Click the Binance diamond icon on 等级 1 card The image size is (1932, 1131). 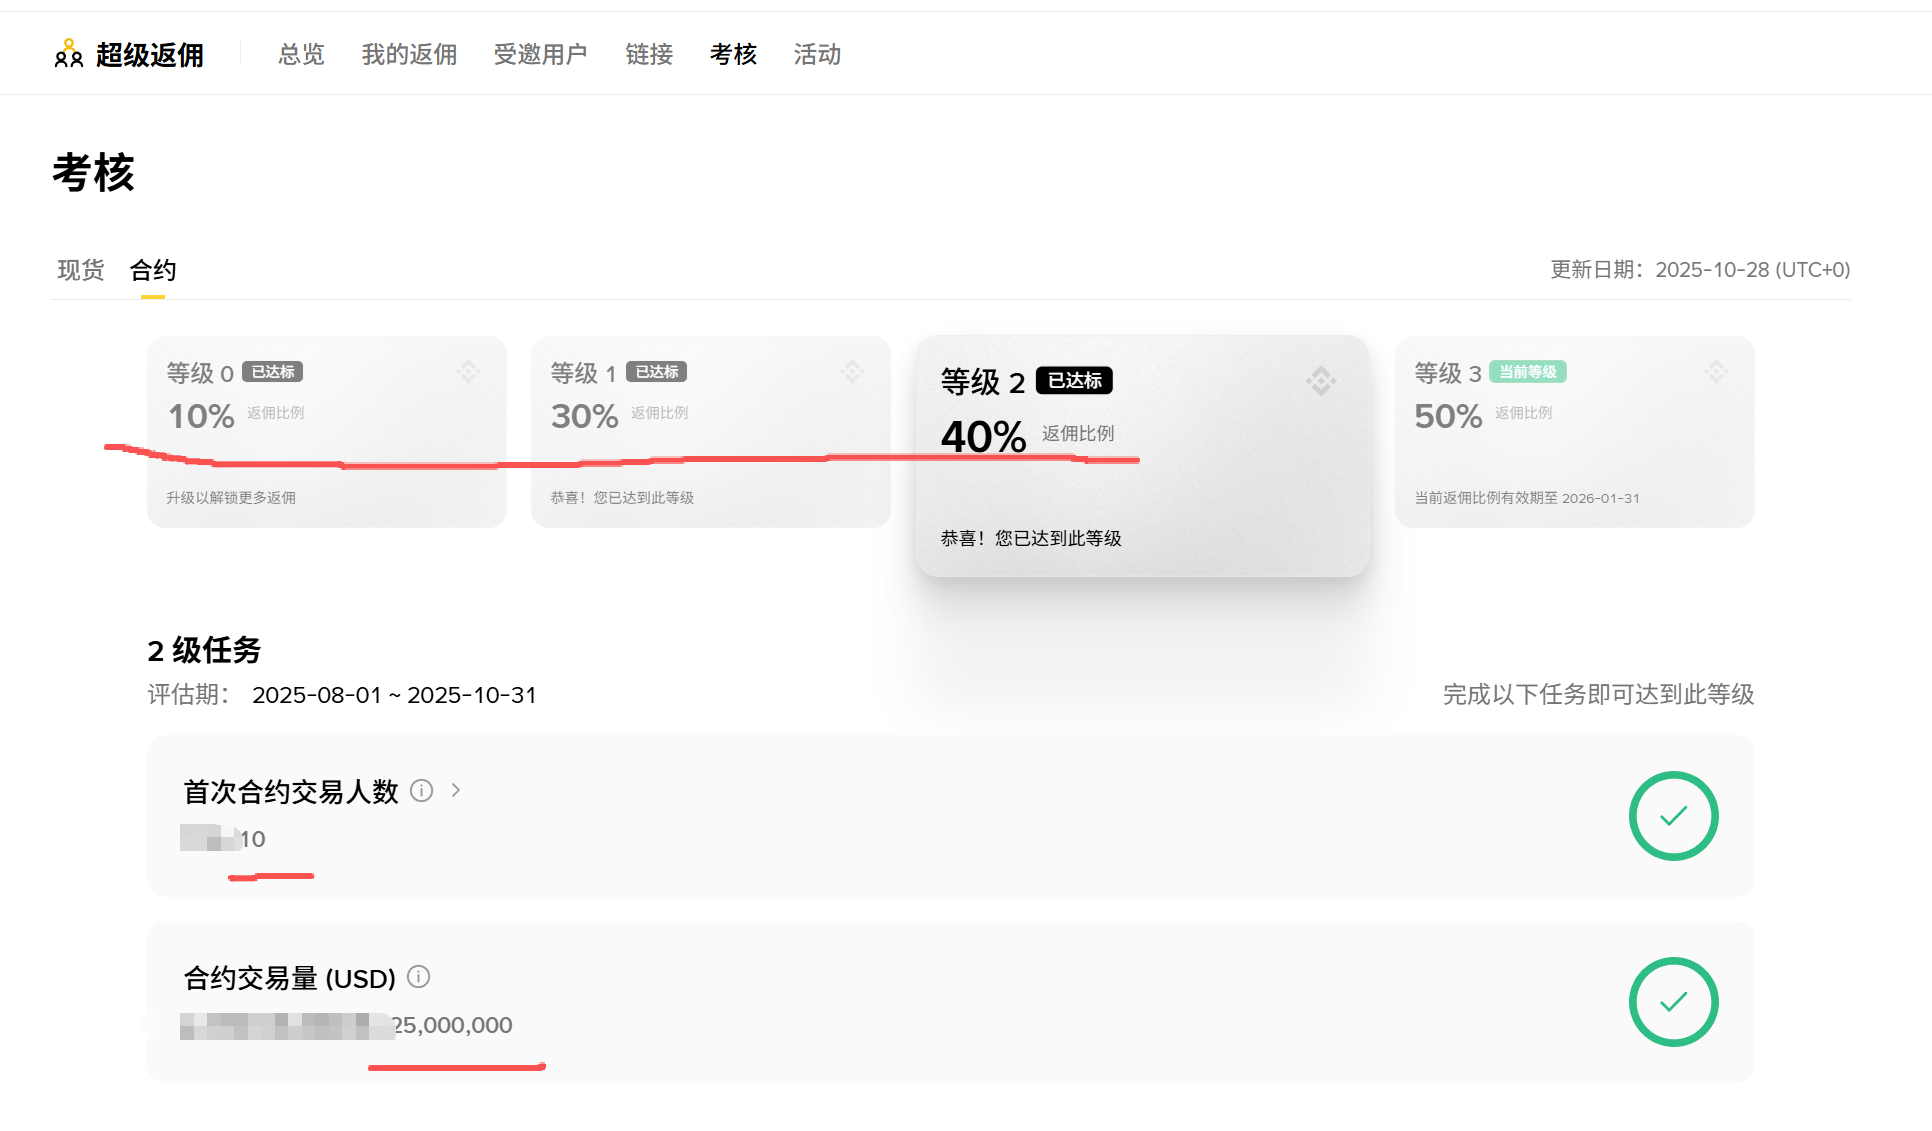click(x=851, y=371)
